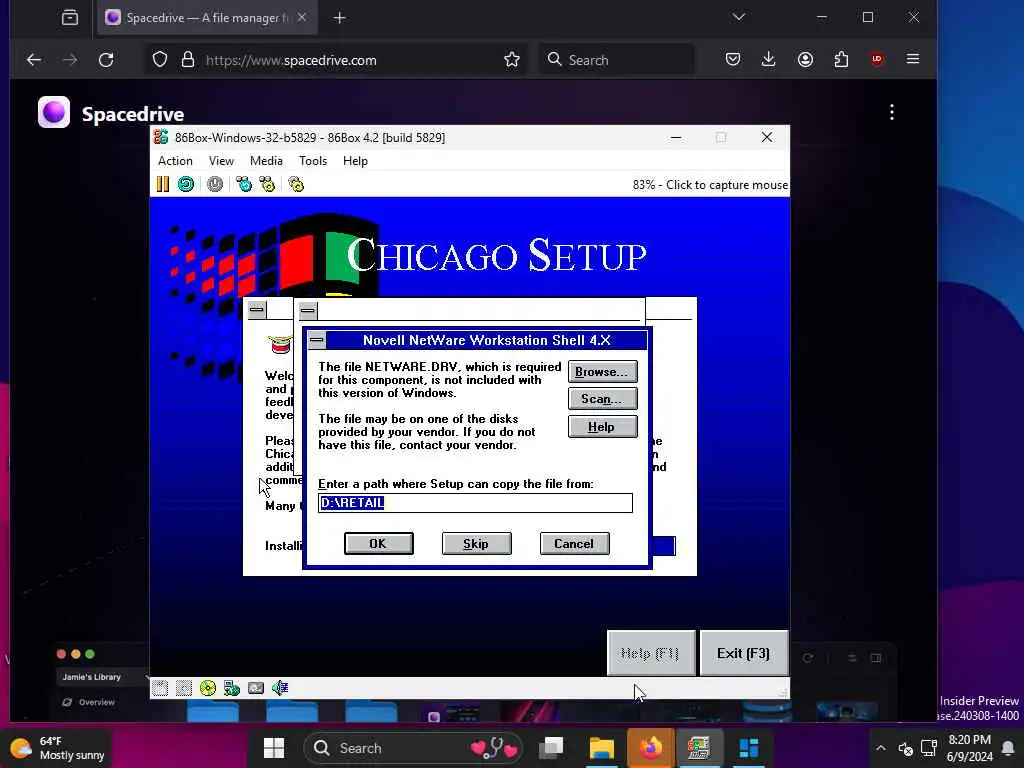Image resolution: width=1024 pixels, height=768 pixels.
Task: Open Firefox downloads arrow icon
Action: pos(769,59)
